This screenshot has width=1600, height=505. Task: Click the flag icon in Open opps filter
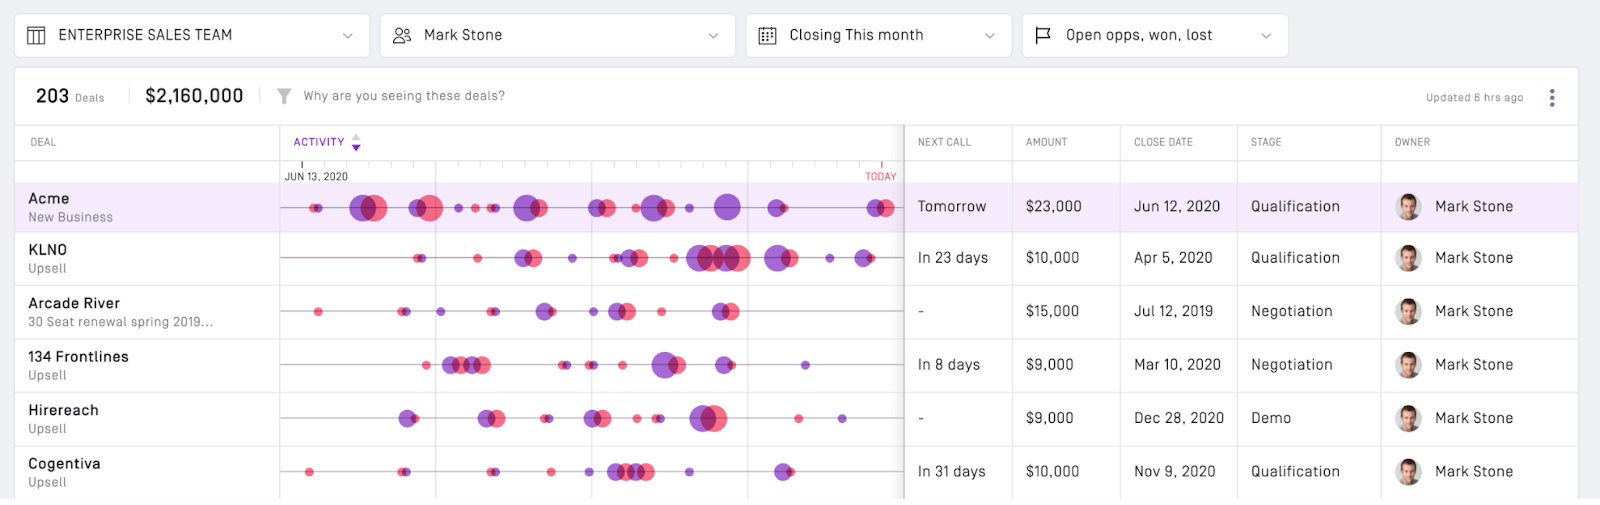(x=1043, y=35)
